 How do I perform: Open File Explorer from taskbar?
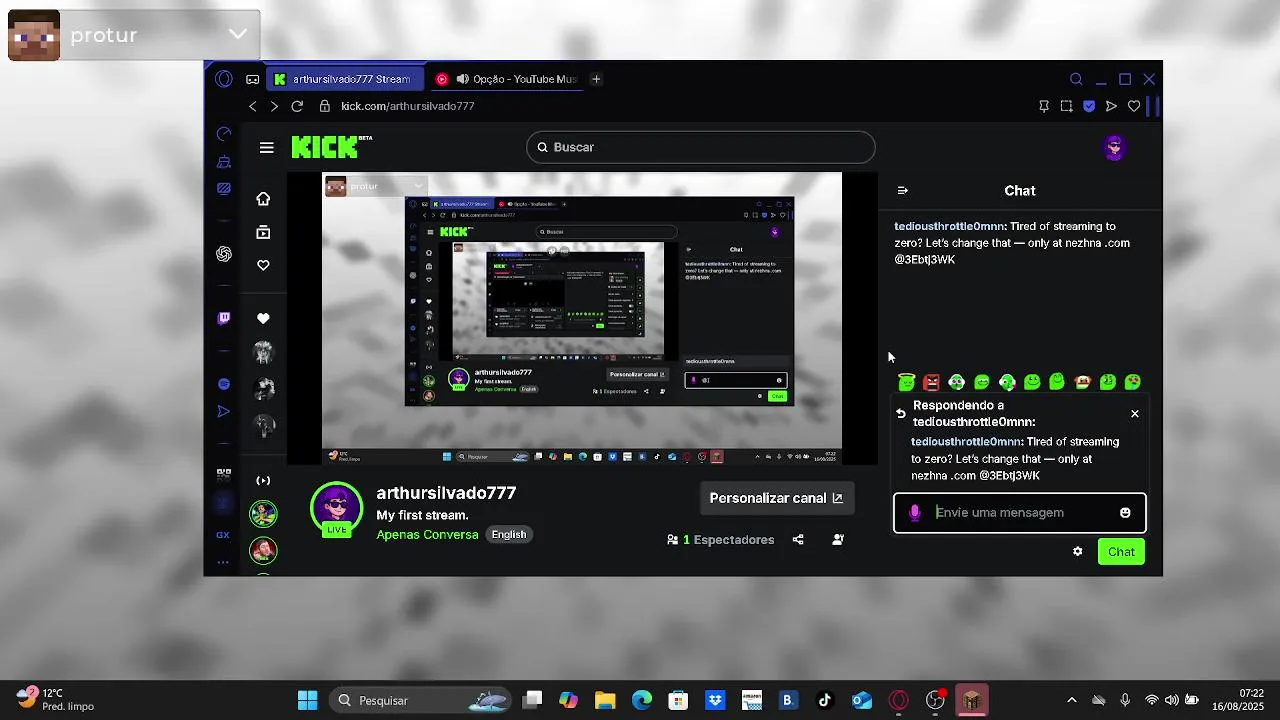pos(605,700)
